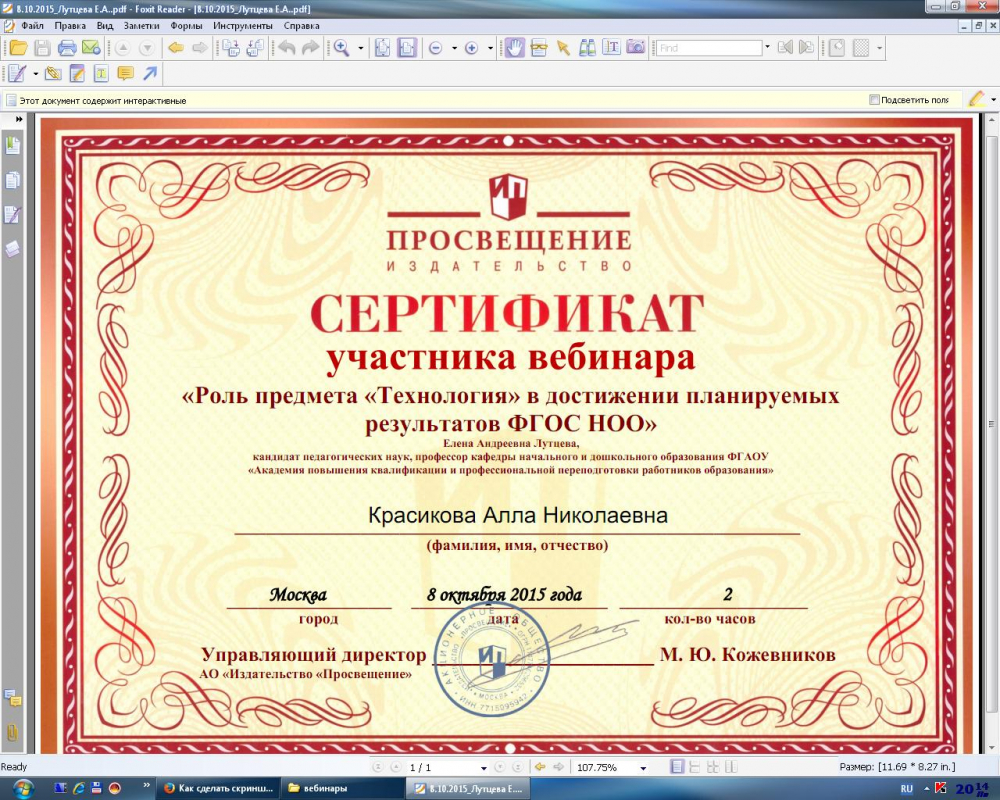Click the 'Ready' status bar text
1000x800 pixels.
tap(14, 767)
